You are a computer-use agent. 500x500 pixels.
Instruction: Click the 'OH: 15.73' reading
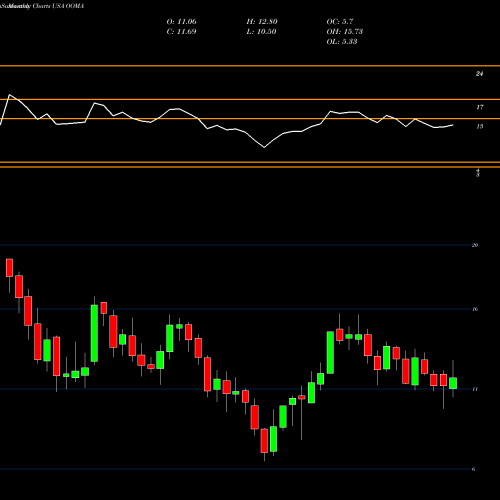coord(345,32)
